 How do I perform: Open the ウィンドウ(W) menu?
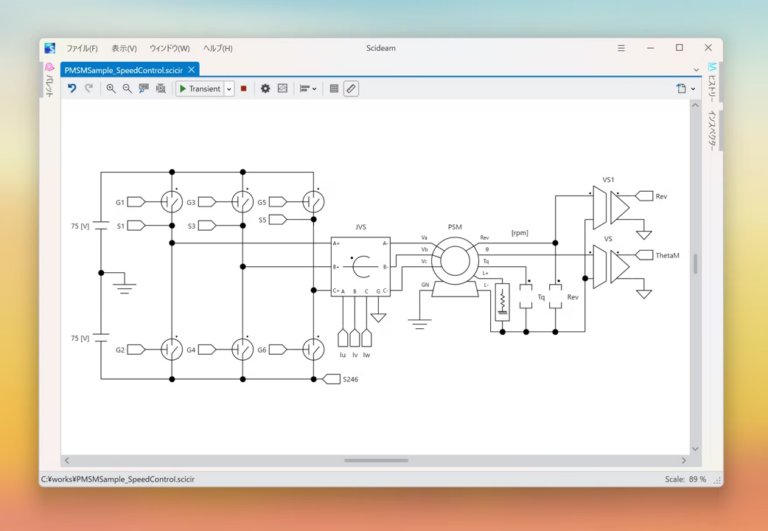click(169, 48)
